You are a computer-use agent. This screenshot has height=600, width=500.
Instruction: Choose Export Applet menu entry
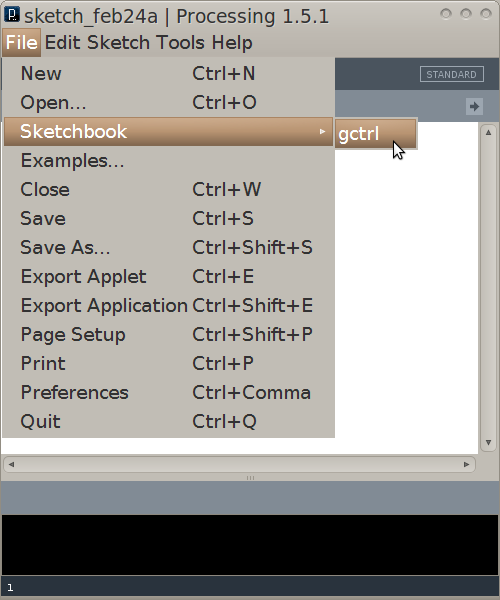coord(168,277)
